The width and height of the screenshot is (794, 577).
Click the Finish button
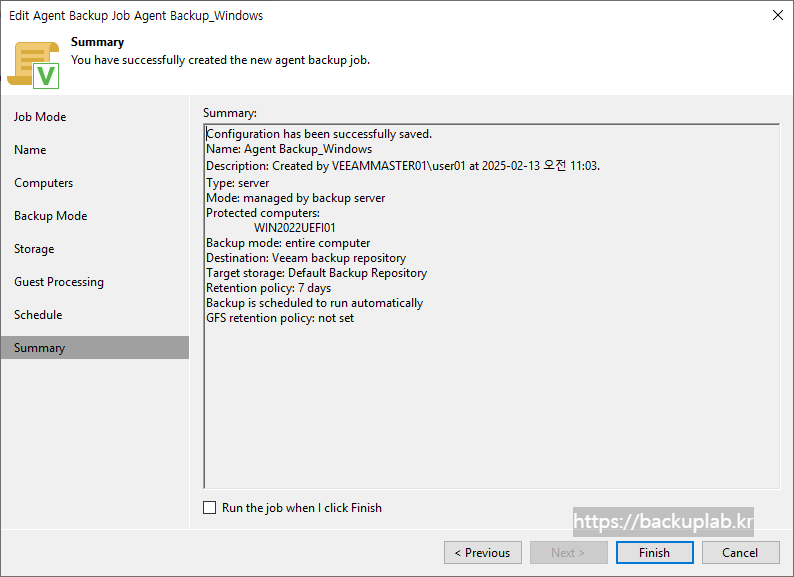click(654, 552)
